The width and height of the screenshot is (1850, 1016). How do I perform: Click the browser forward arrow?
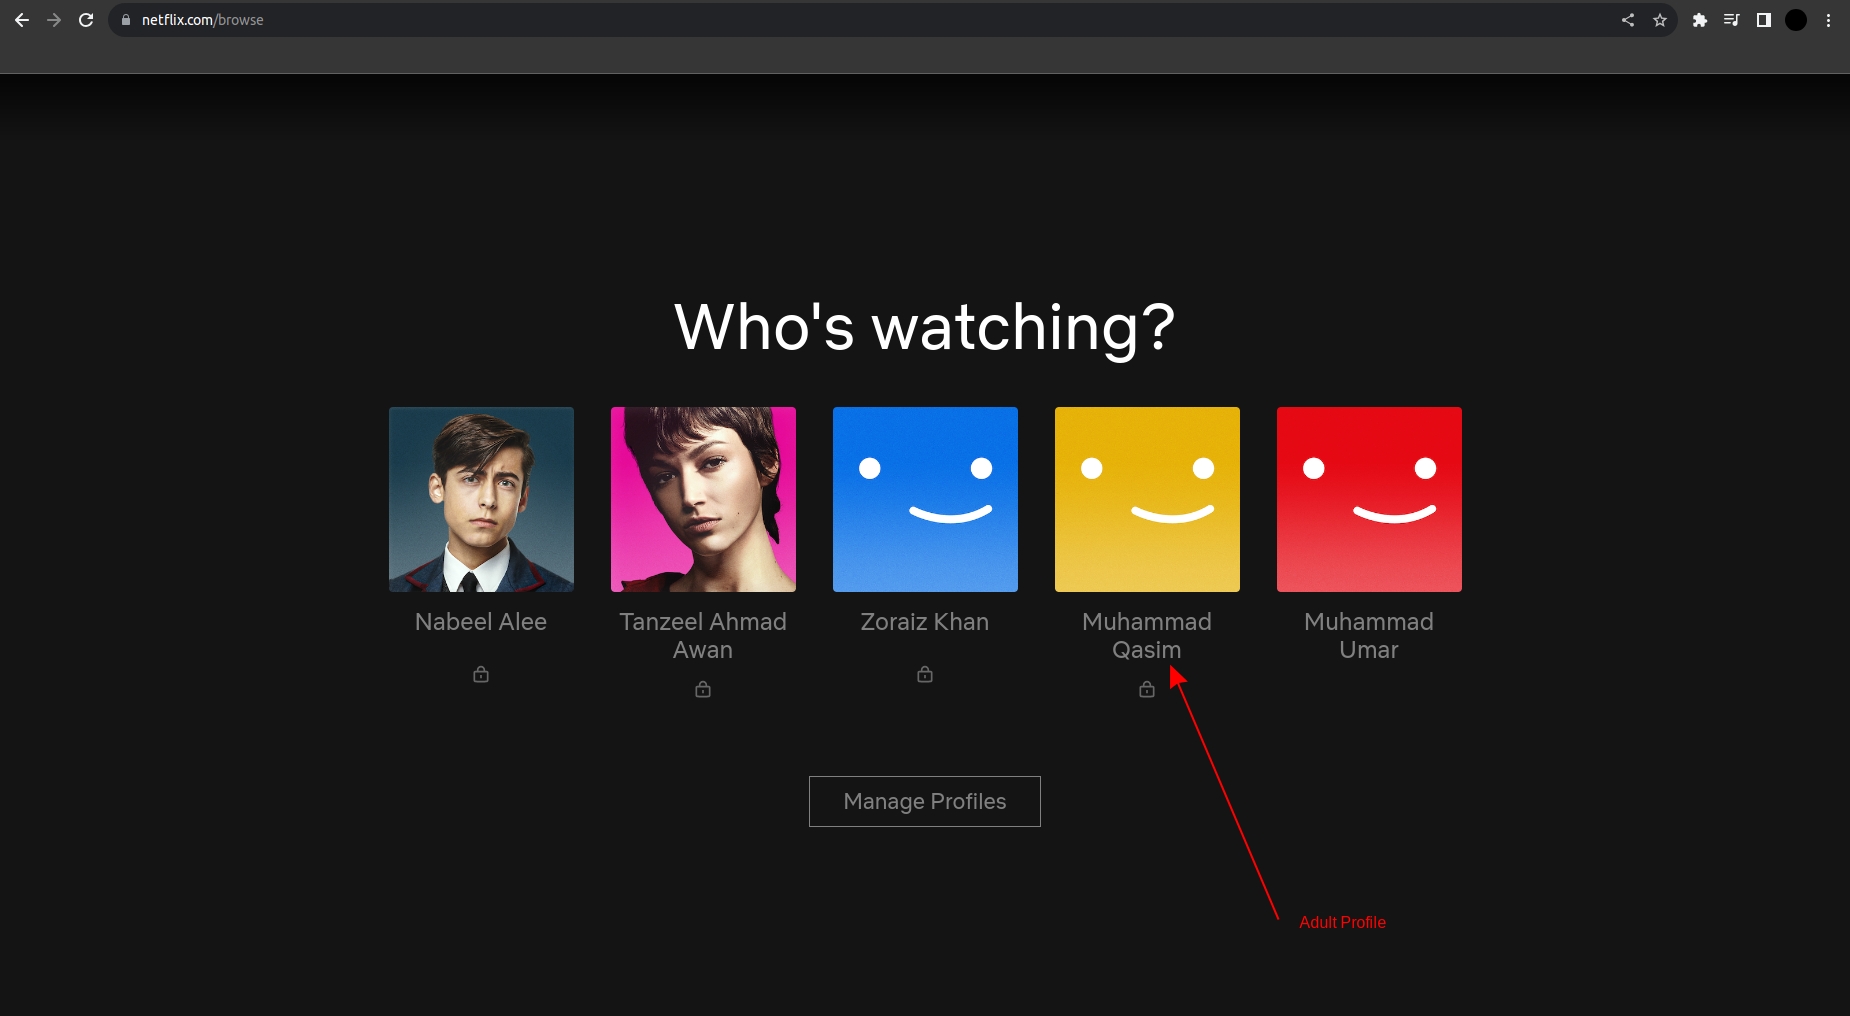(54, 20)
